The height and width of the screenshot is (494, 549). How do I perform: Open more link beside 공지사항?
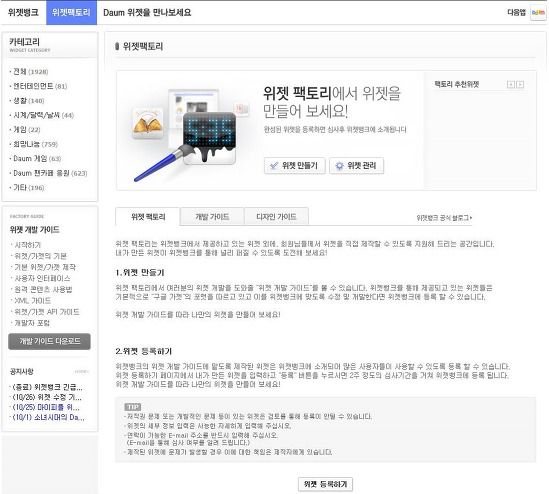click(x=82, y=372)
